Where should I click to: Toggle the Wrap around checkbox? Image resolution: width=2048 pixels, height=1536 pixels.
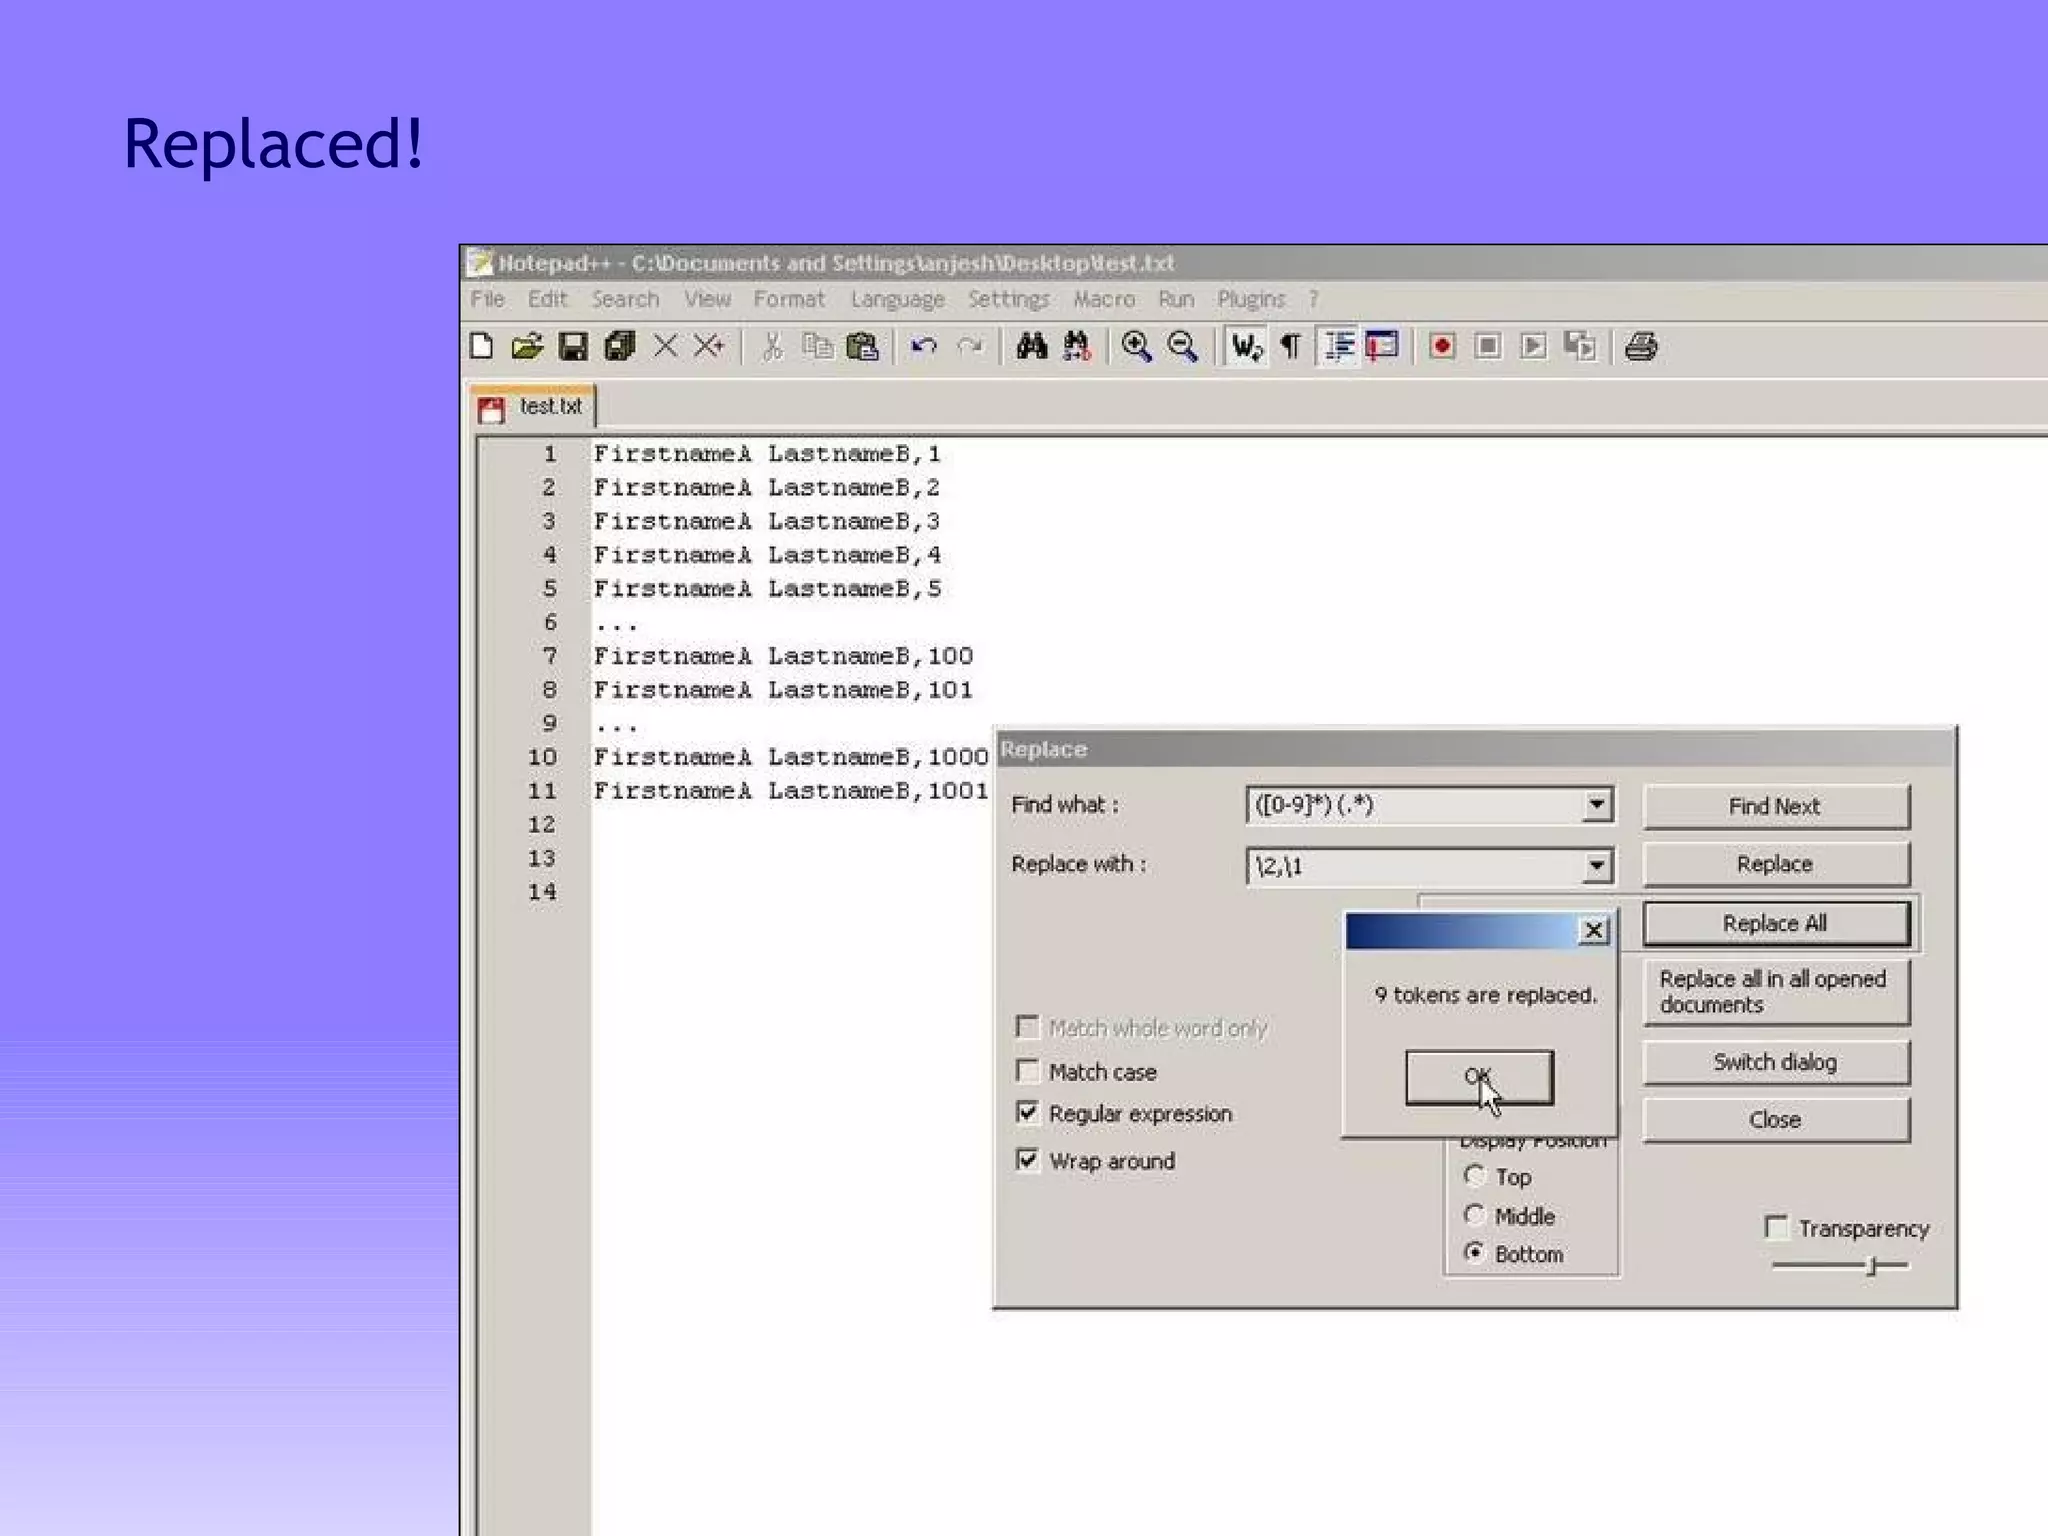point(1027,1160)
